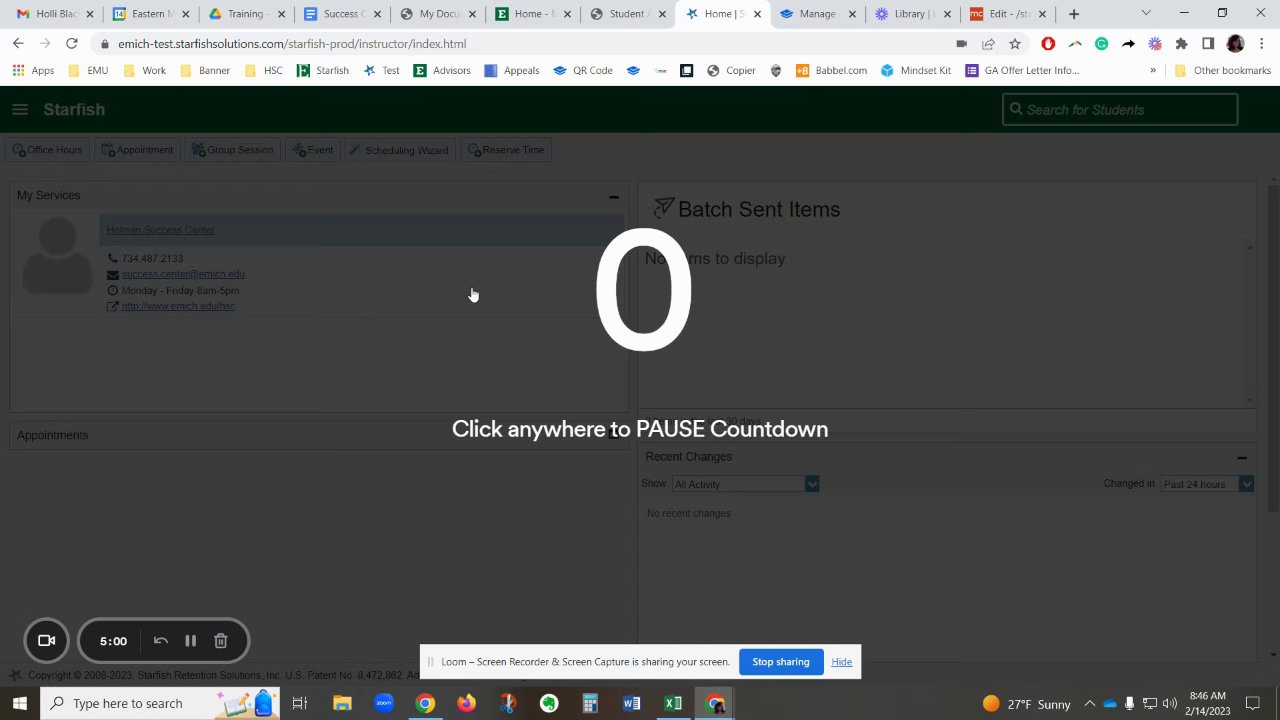Open the Starfish hamburger menu

(20, 109)
